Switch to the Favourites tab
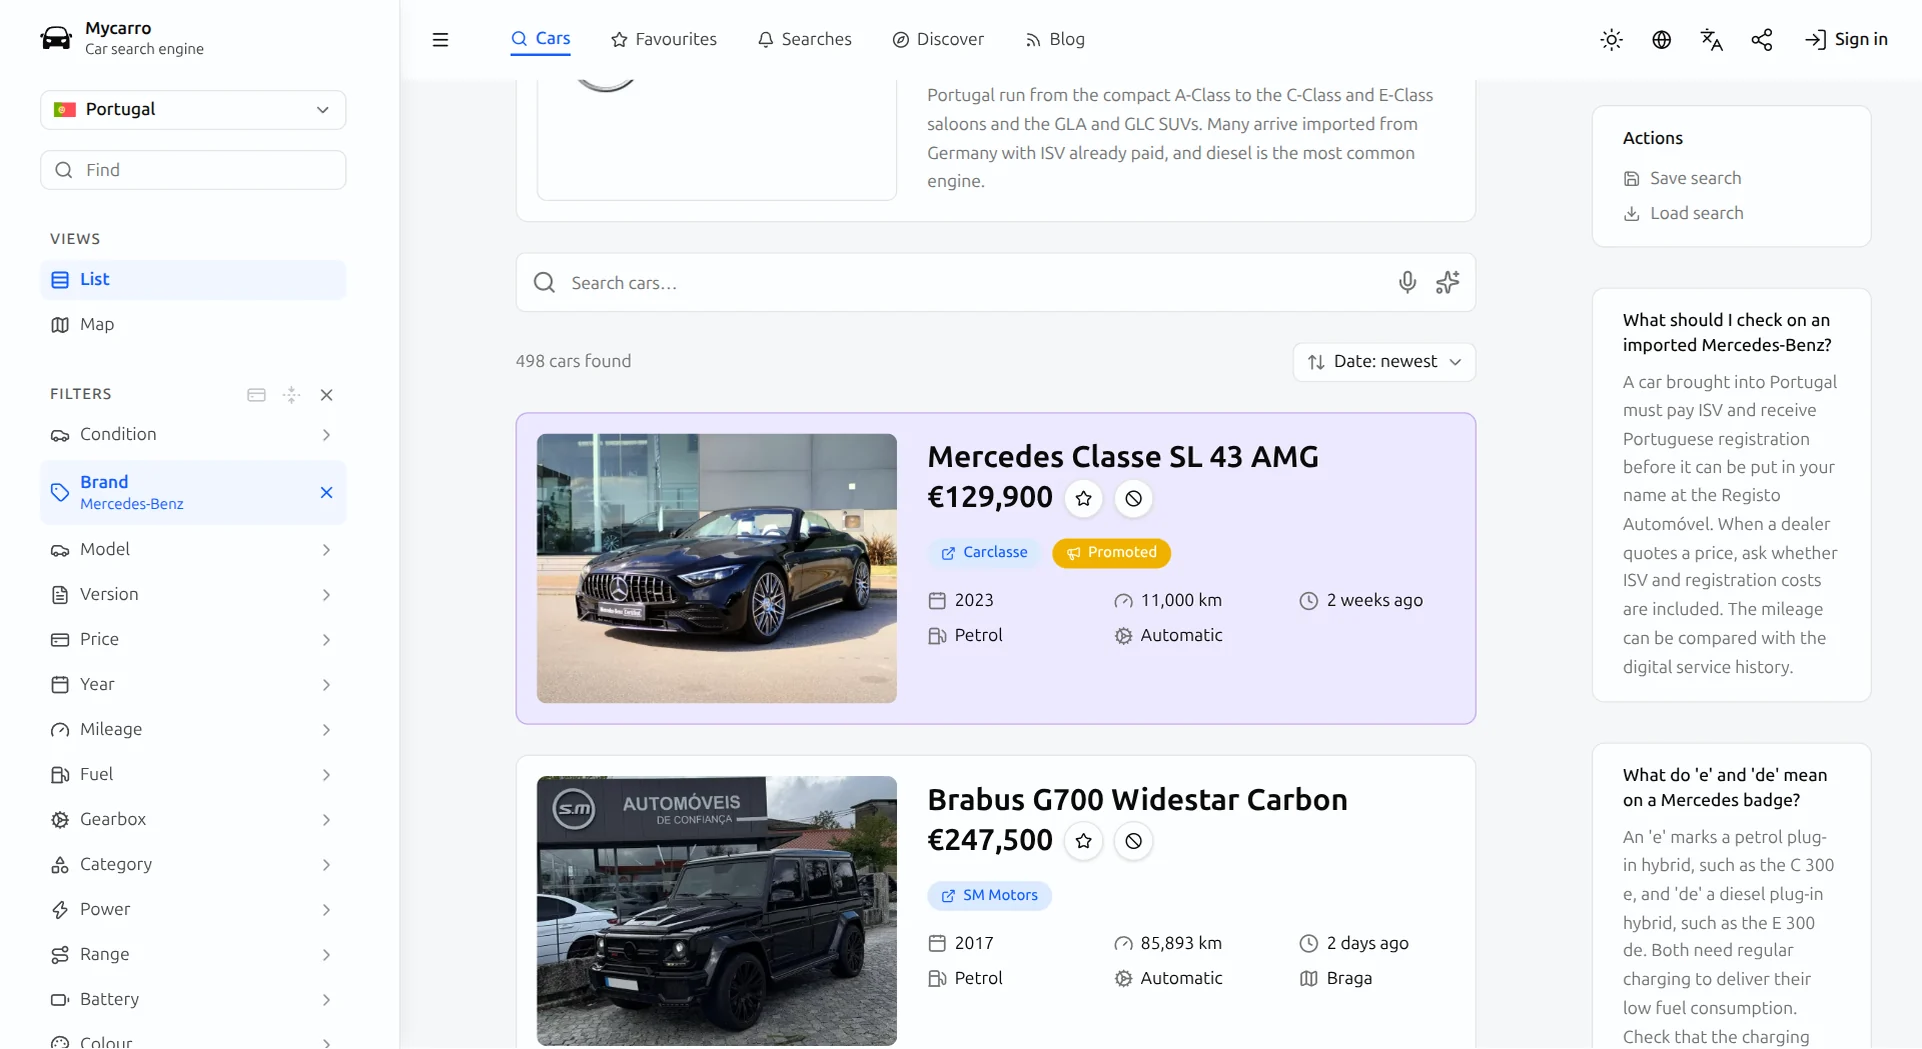Image resolution: width=1922 pixels, height=1049 pixels. pos(663,40)
